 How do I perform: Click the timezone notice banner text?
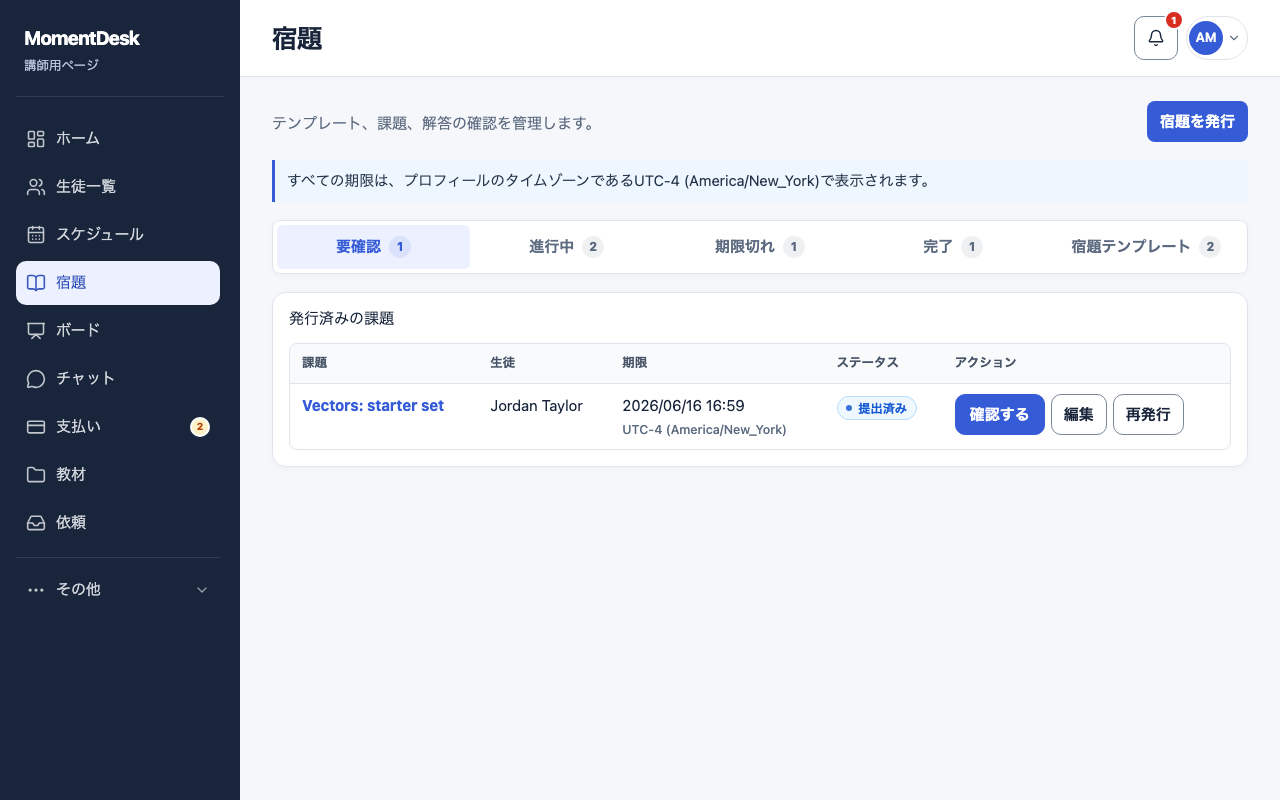610,181
